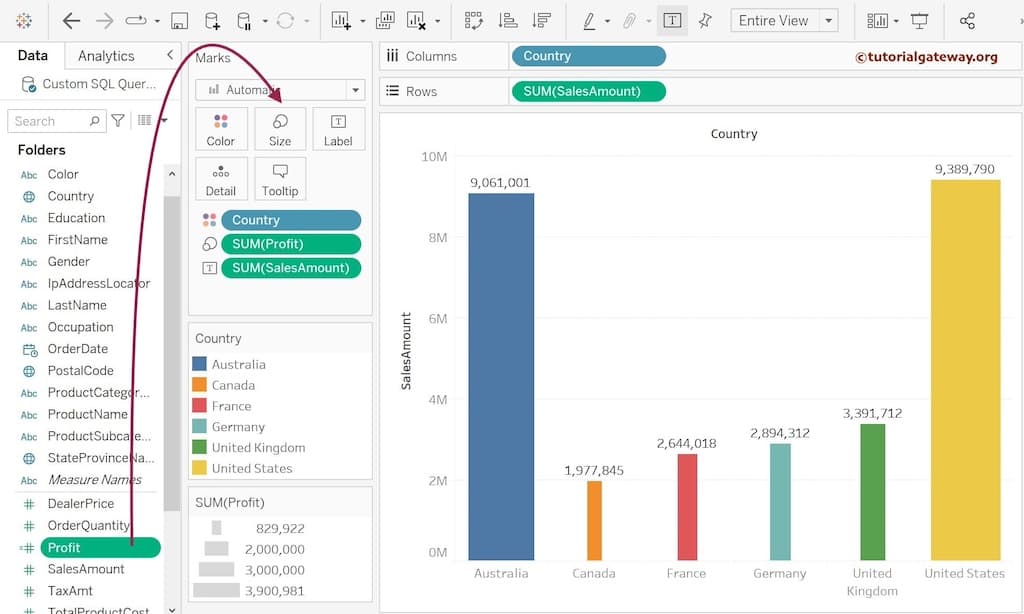
Task: Click the filter icon beside the search box
Action: (118, 119)
